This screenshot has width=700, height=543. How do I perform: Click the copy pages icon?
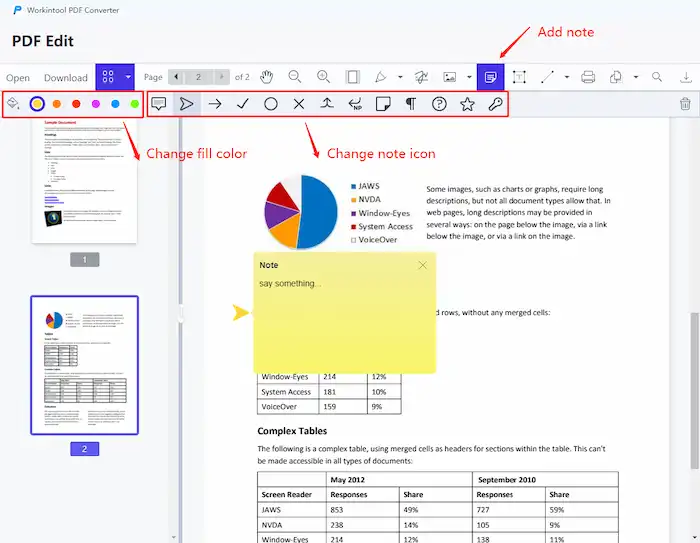(x=616, y=77)
